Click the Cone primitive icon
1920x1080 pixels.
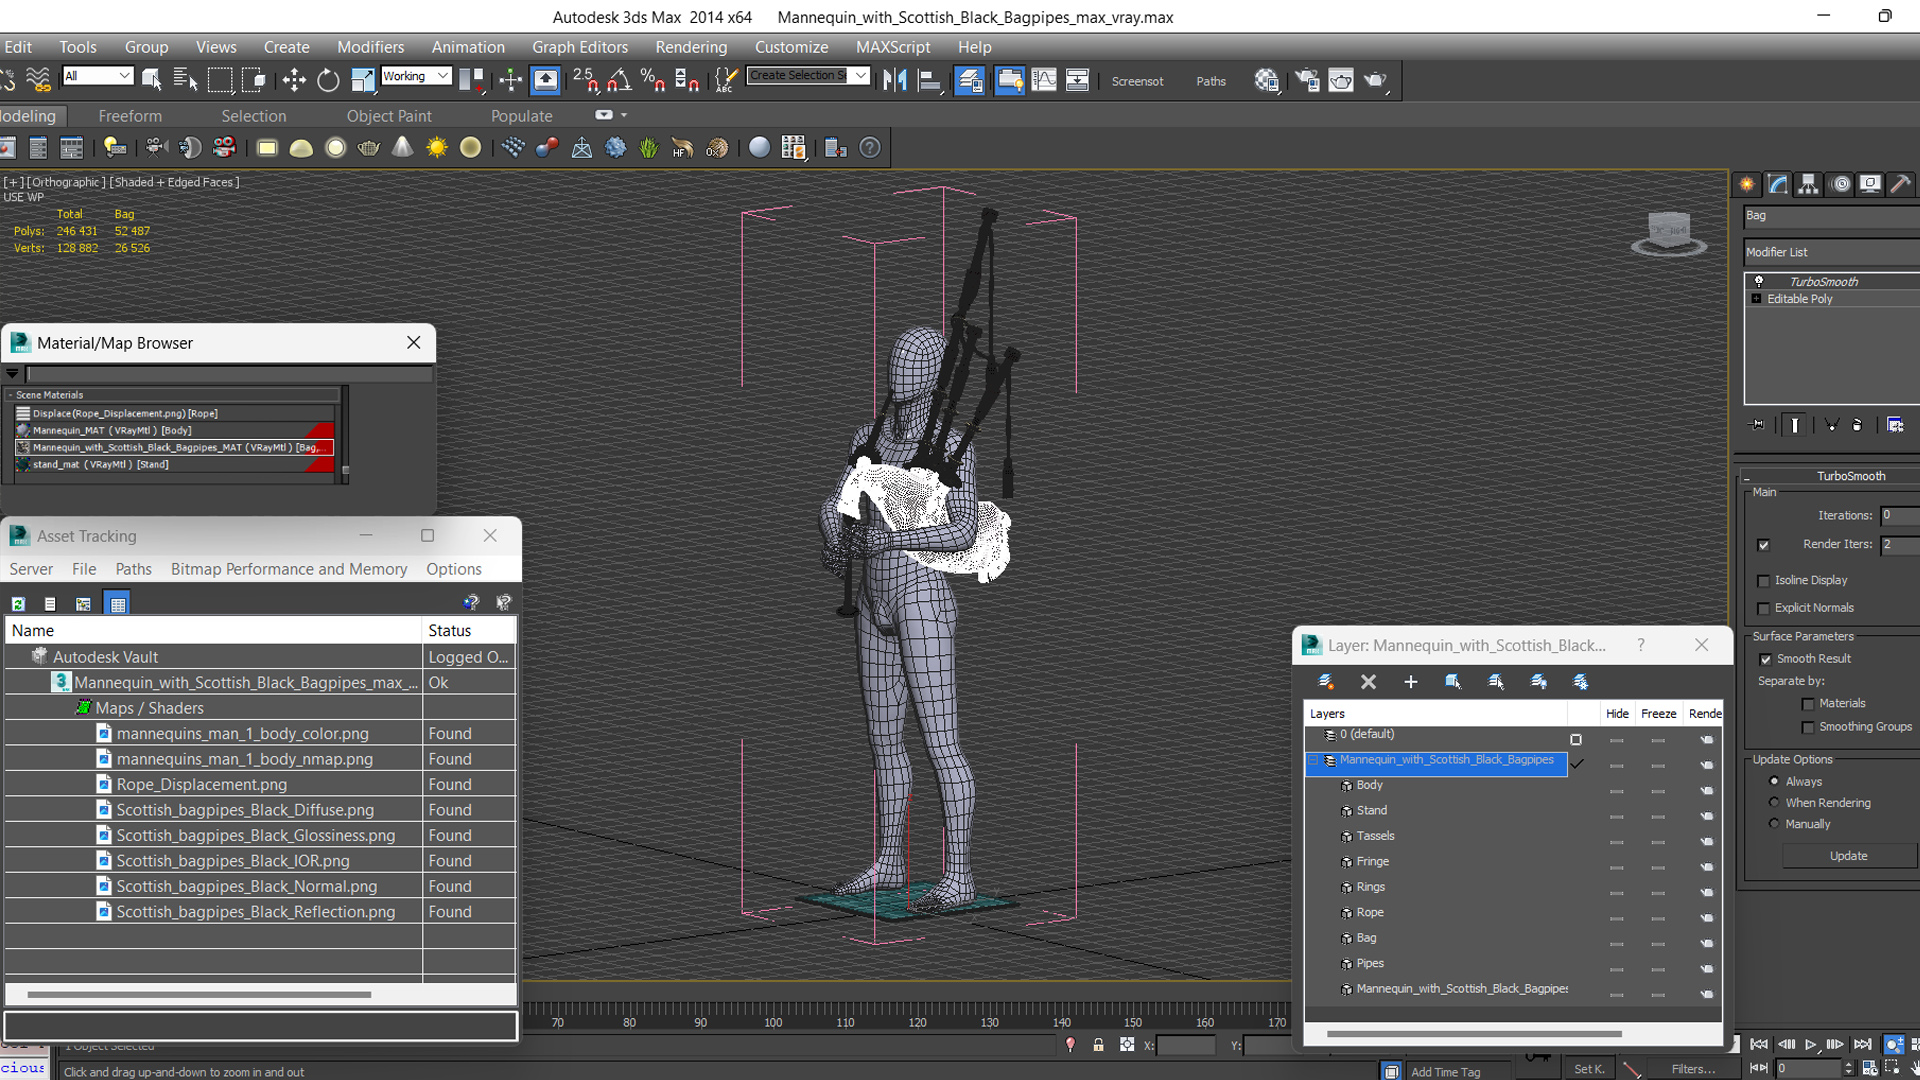click(x=402, y=148)
